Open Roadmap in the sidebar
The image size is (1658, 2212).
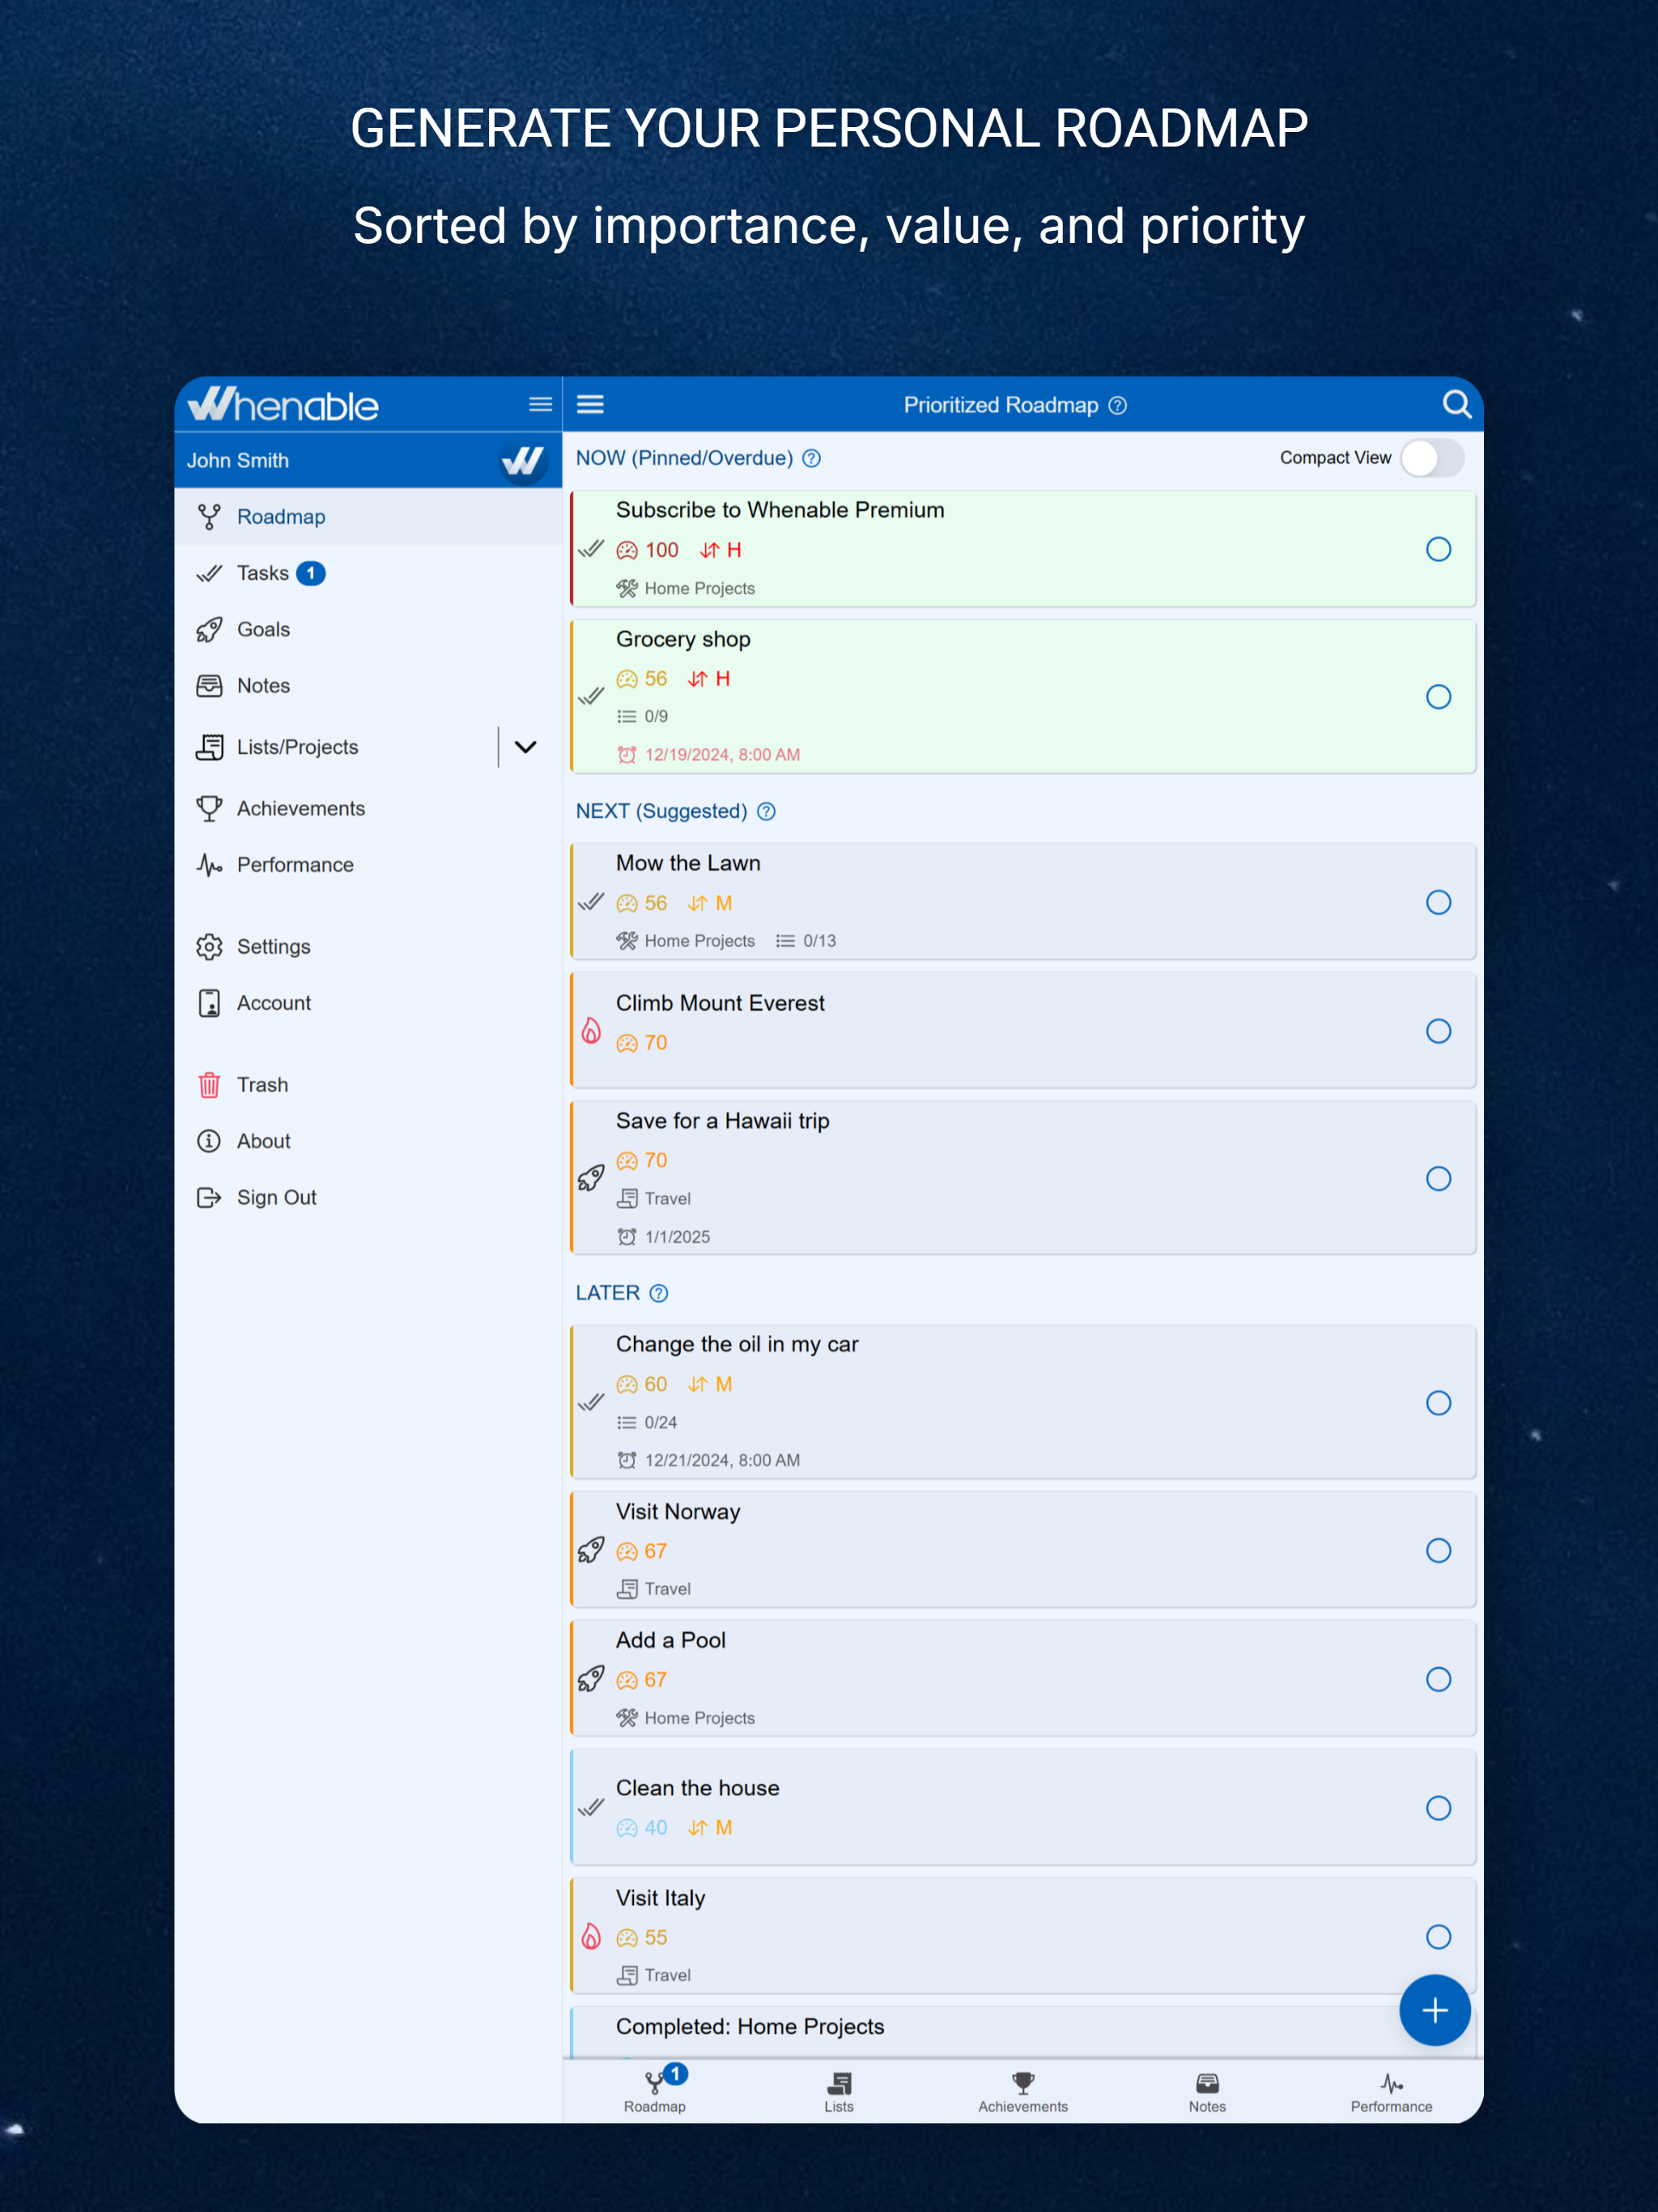point(368,517)
